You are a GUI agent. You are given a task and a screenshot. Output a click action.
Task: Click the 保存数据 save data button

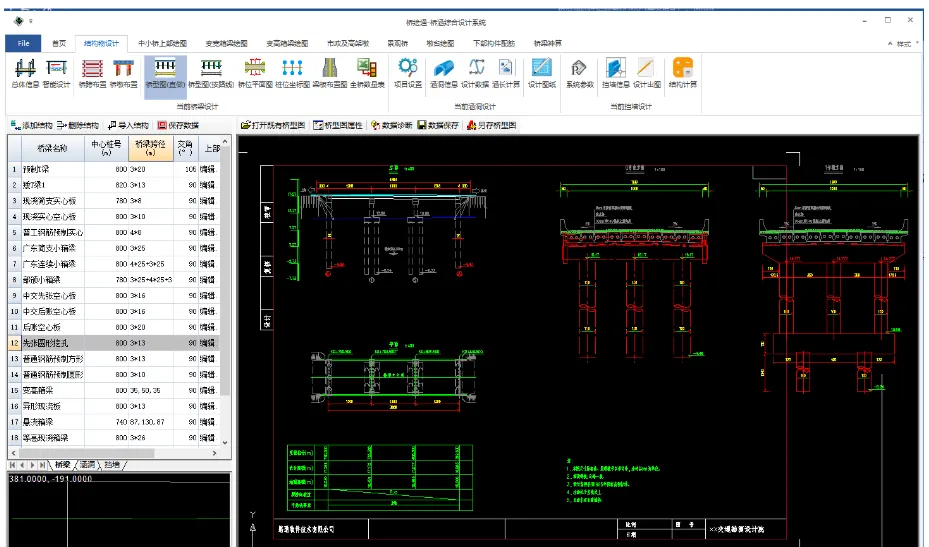click(178, 125)
